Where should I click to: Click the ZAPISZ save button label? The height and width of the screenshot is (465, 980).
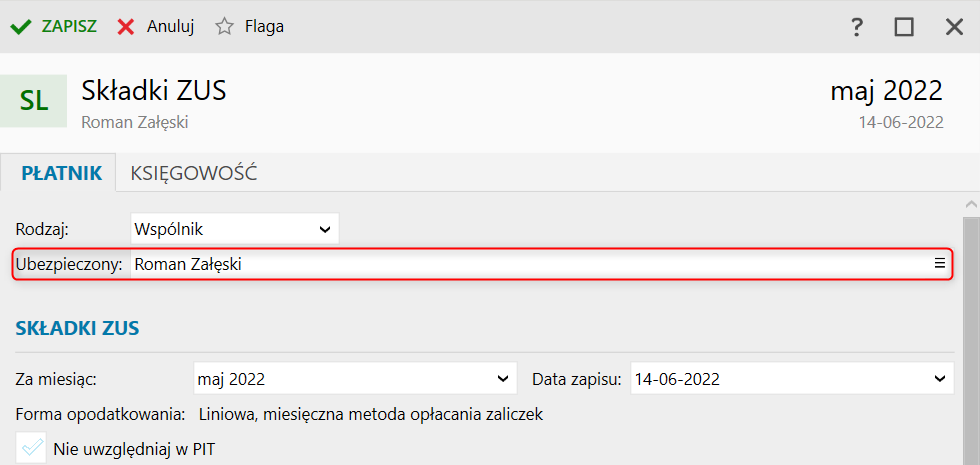[69, 27]
